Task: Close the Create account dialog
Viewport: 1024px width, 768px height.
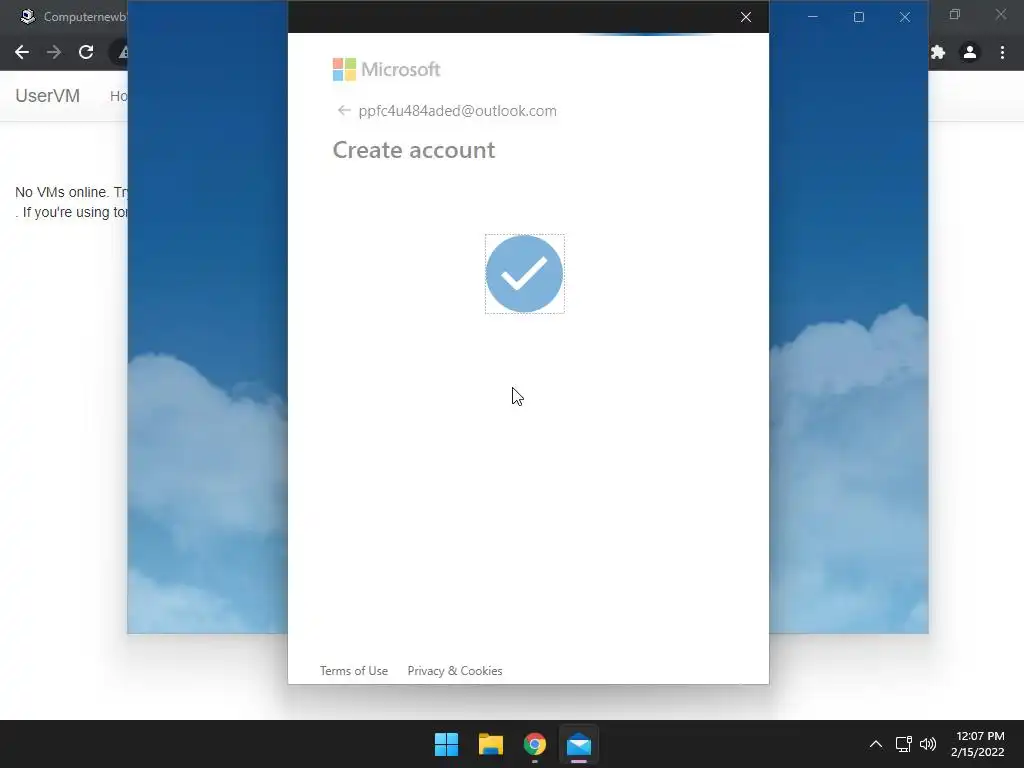Action: [x=746, y=17]
